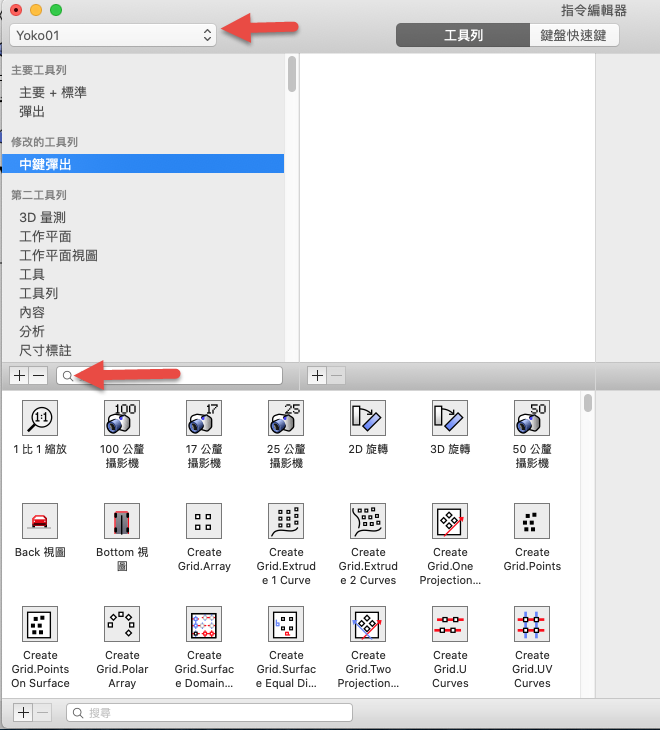This screenshot has height=730, width=660.
Task: Select the 工具 toolbar entry
Action: tap(32, 275)
